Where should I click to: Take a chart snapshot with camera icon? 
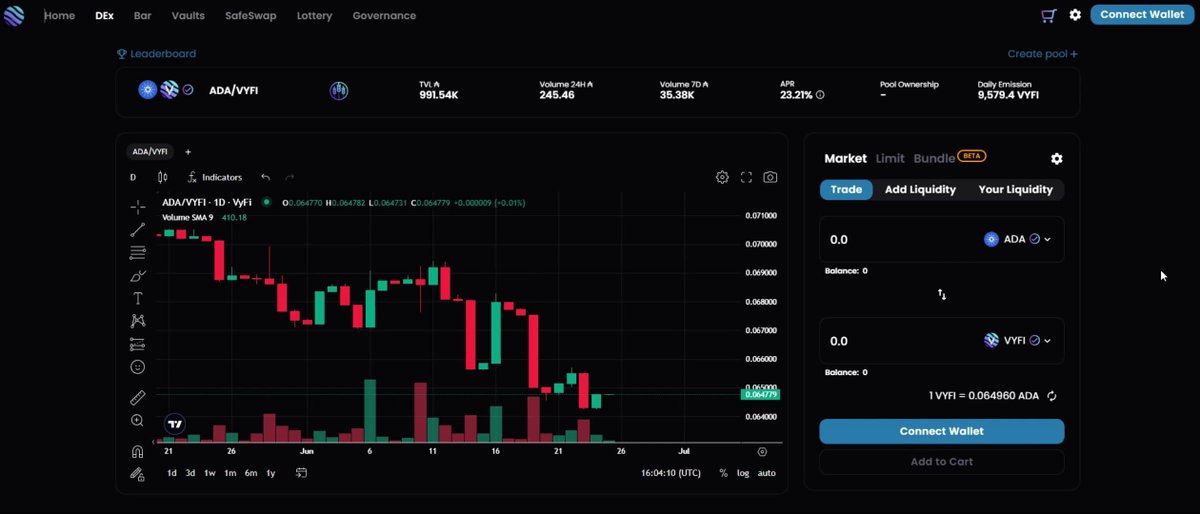770,177
